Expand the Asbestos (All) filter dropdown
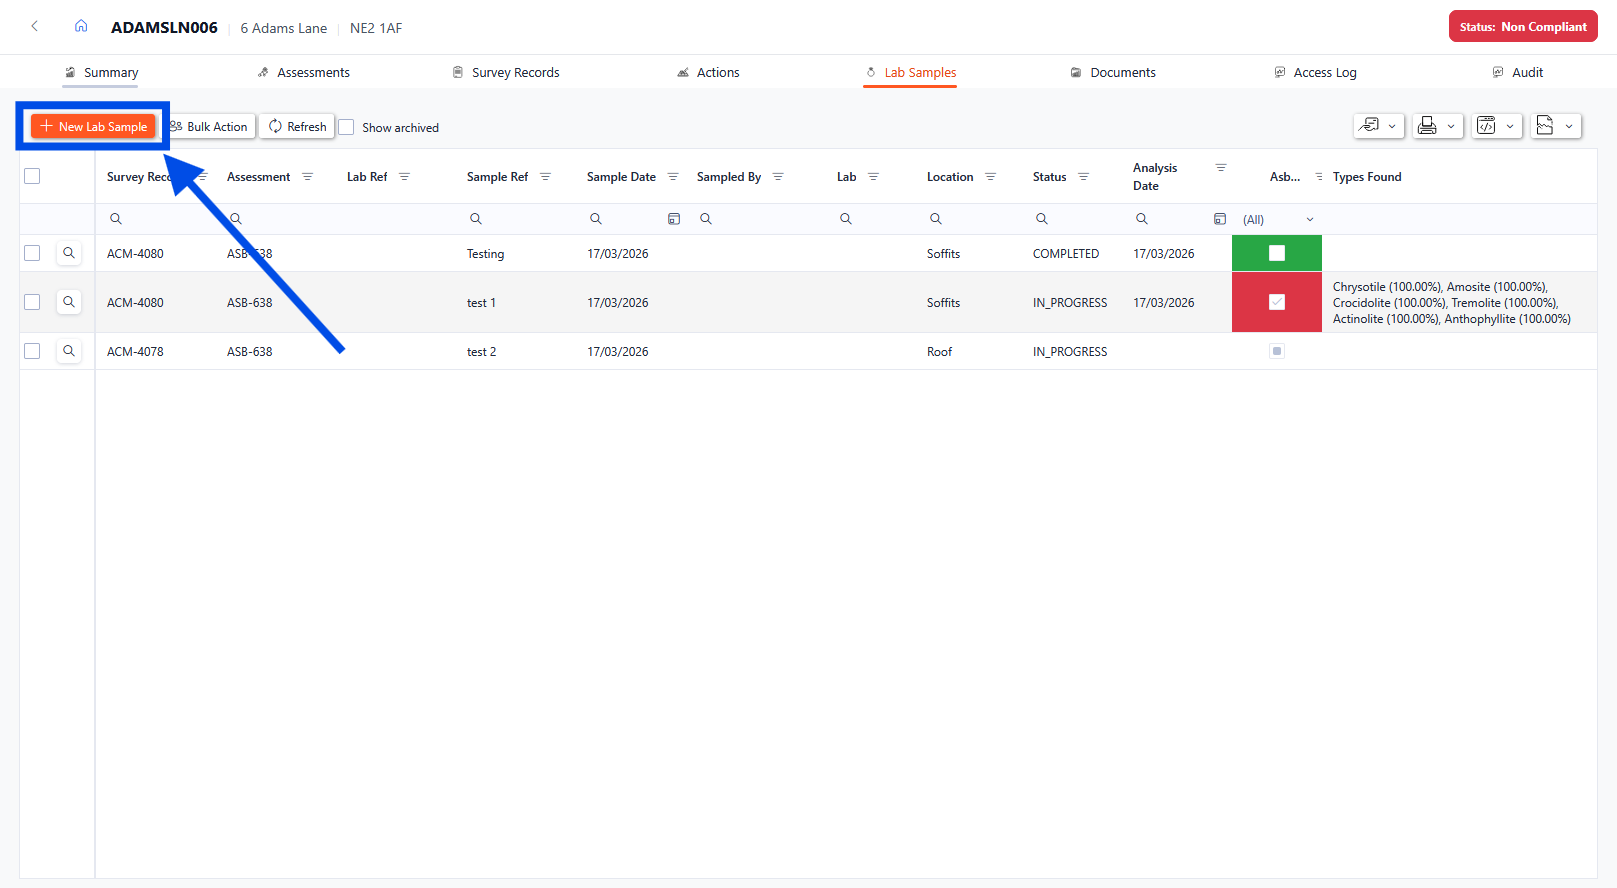1617x888 pixels. pyautogui.click(x=1309, y=220)
